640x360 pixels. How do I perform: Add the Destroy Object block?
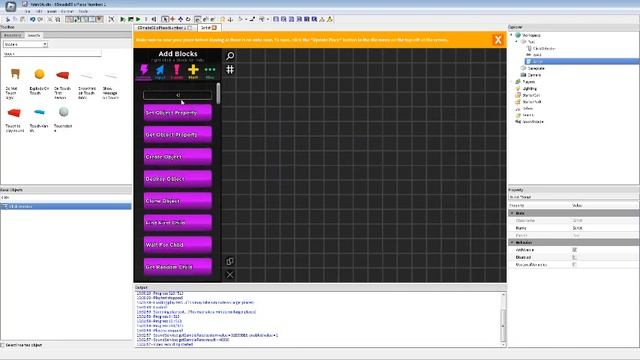(178, 179)
